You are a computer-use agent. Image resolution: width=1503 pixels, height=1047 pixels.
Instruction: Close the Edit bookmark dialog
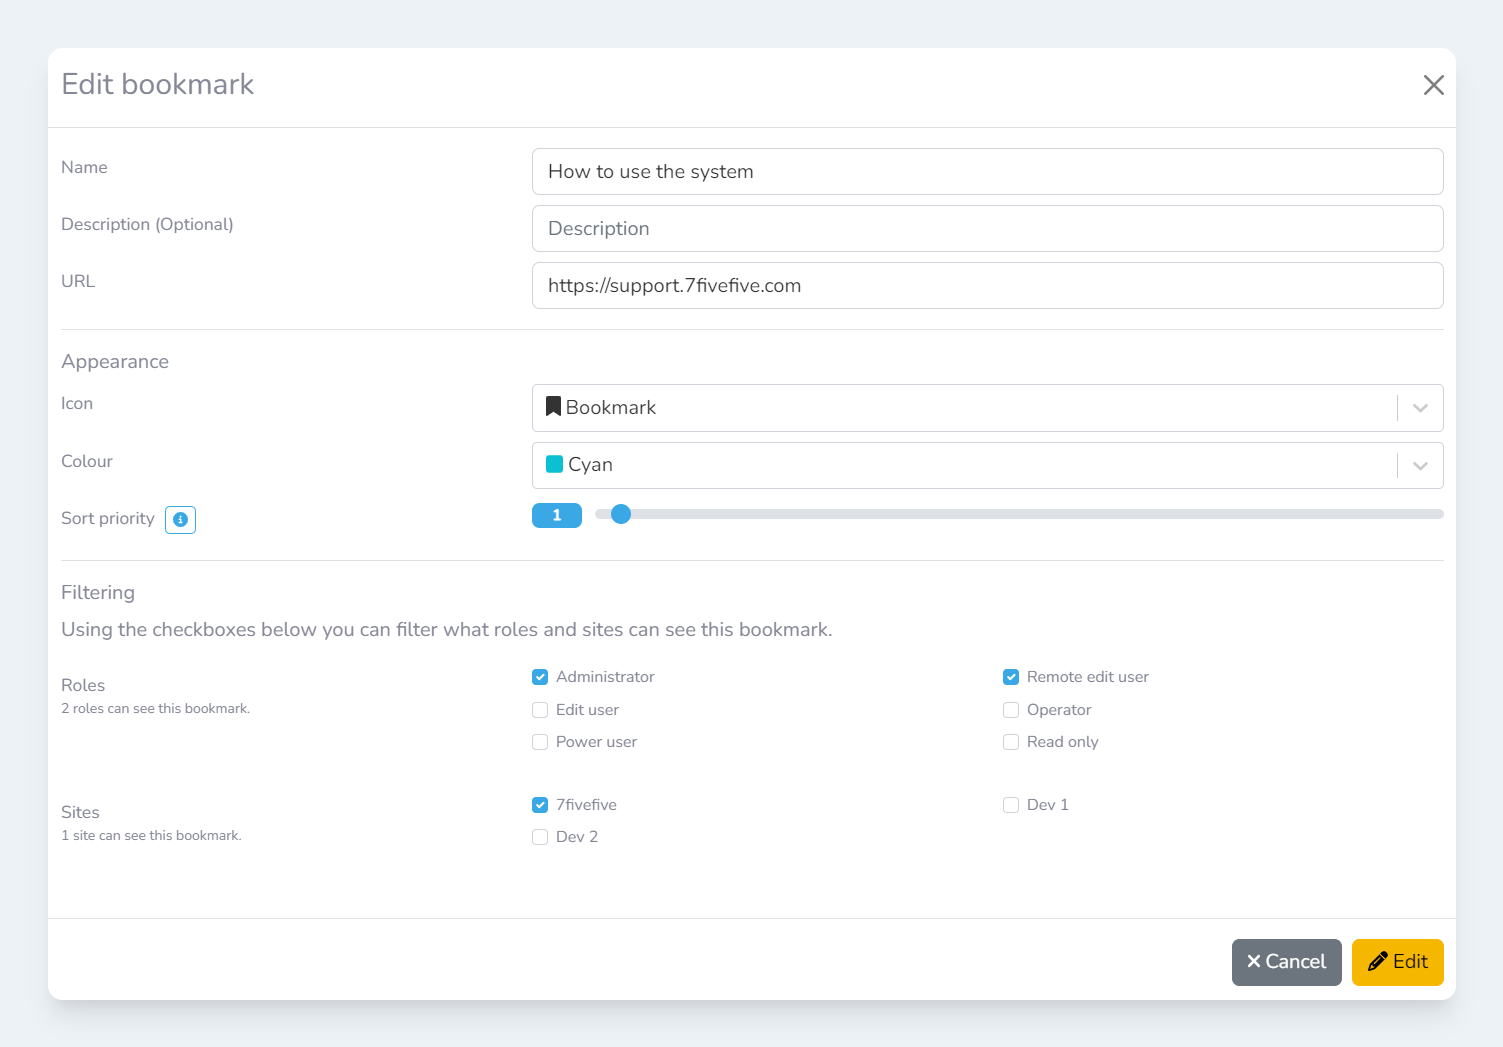1433,85
